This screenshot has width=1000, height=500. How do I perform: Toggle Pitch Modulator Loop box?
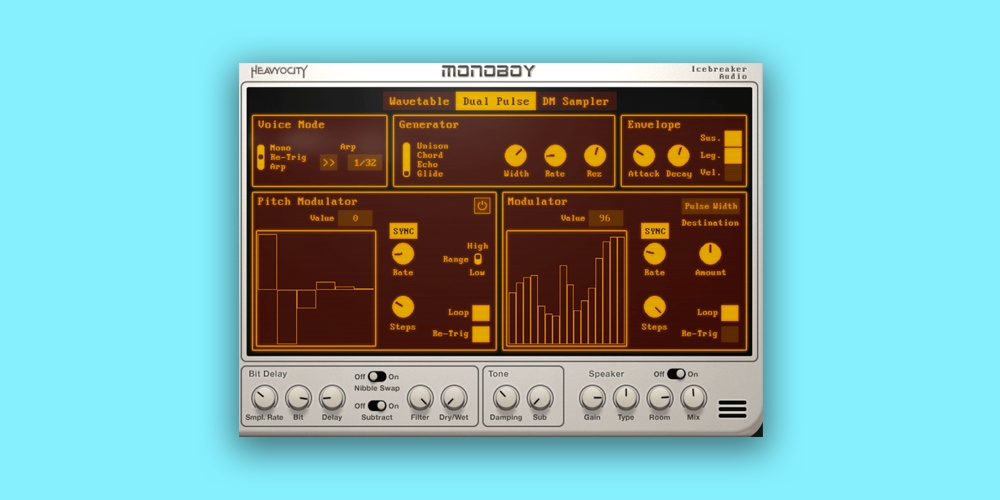point(481,313)
